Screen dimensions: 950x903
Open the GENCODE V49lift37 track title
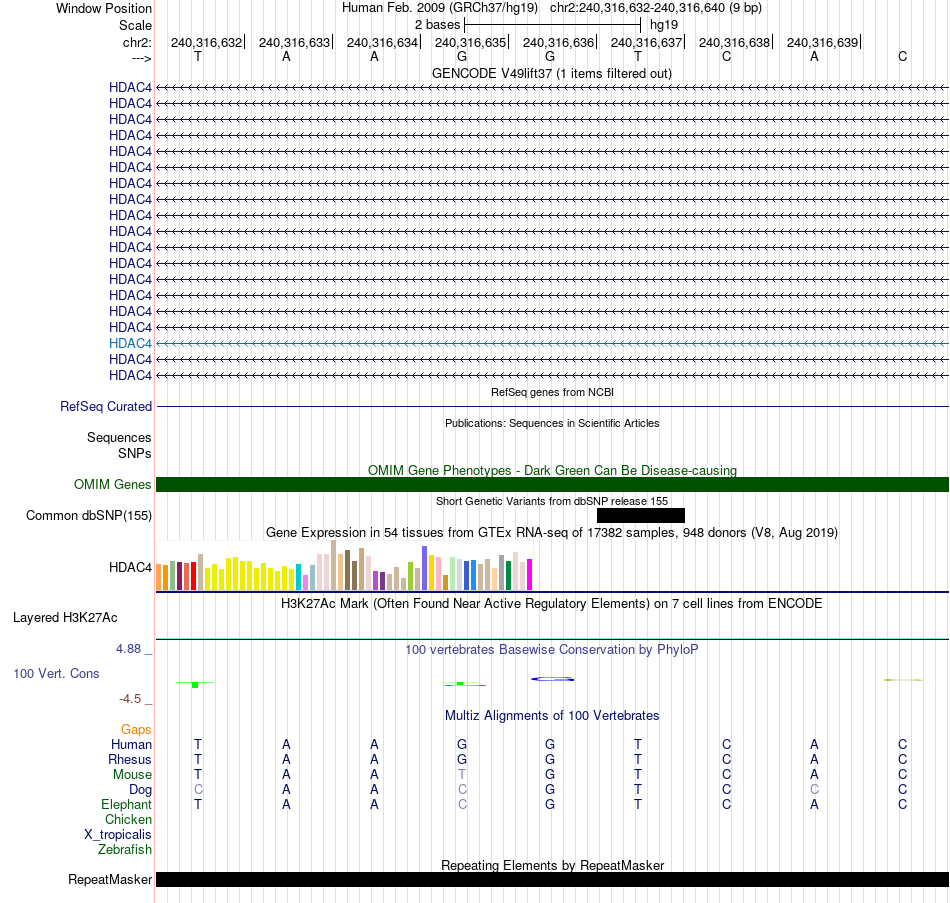tap(552, 73)
